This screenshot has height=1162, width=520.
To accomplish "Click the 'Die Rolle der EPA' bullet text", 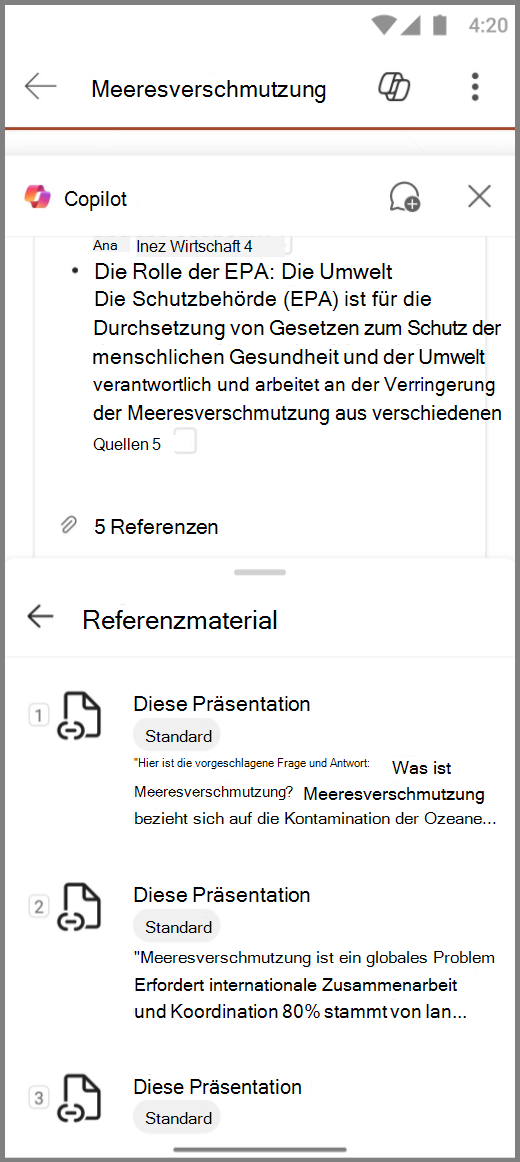I will [x=243, y=271].
